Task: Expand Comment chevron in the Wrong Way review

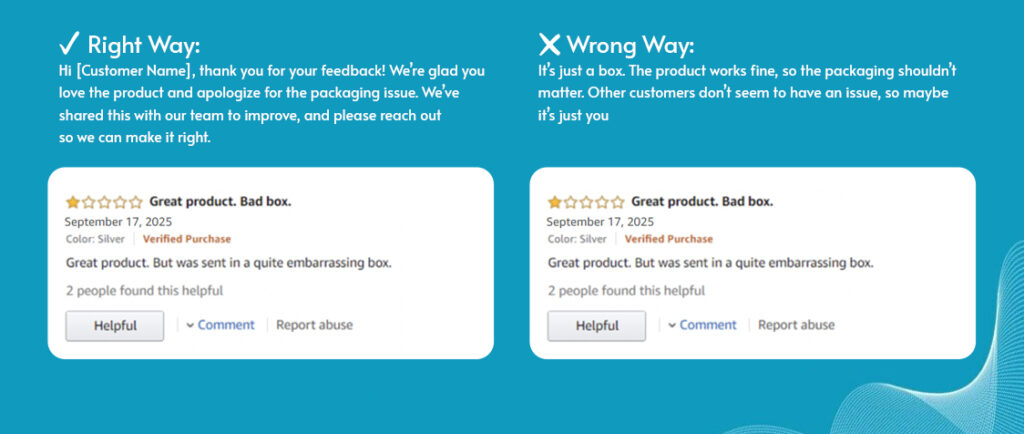Action: (x=672, y=325)
